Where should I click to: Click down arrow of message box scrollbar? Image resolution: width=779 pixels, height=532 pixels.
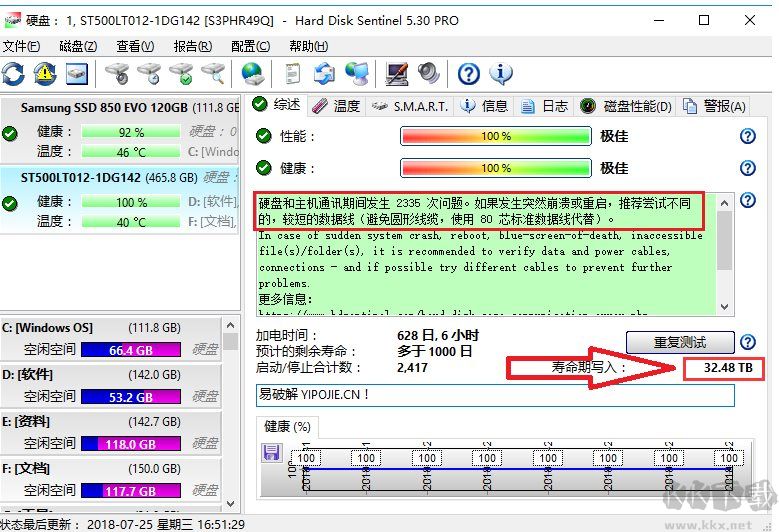coord(724,306)
